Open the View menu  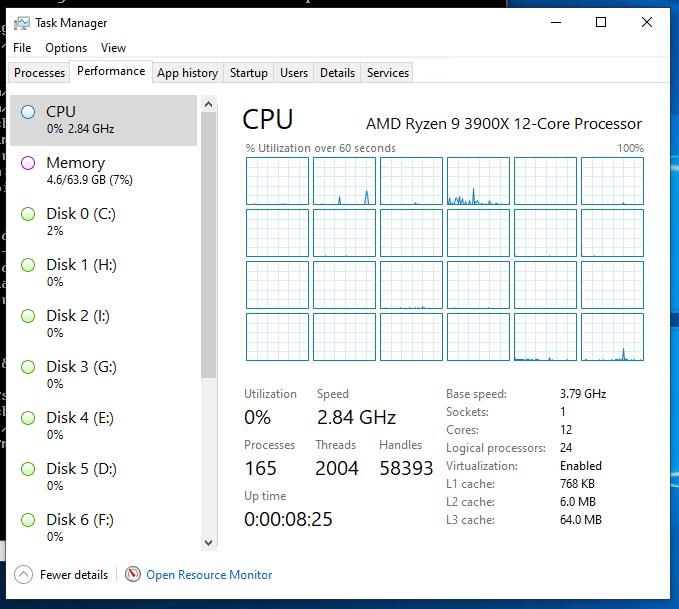pos(113,48)
